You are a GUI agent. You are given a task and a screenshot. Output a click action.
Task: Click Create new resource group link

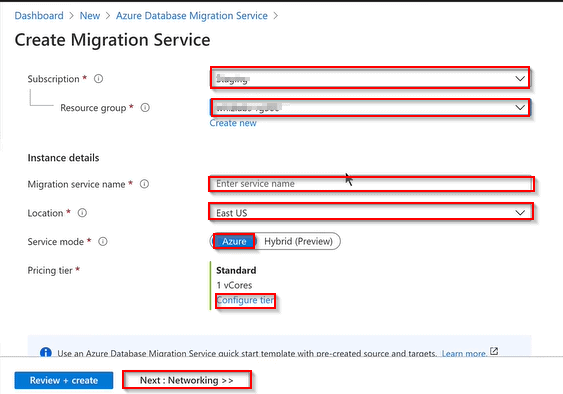233,123
